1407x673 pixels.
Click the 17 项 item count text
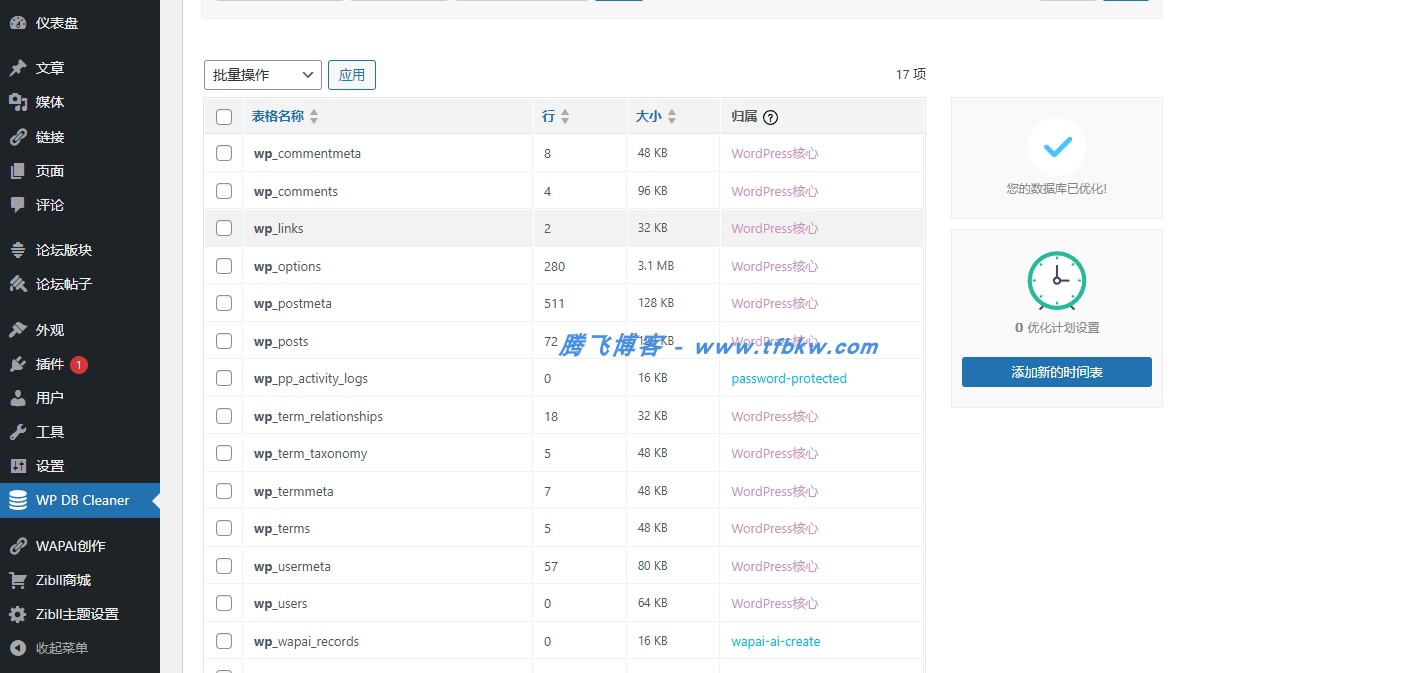pyautogui.click(x=911, y=74)
